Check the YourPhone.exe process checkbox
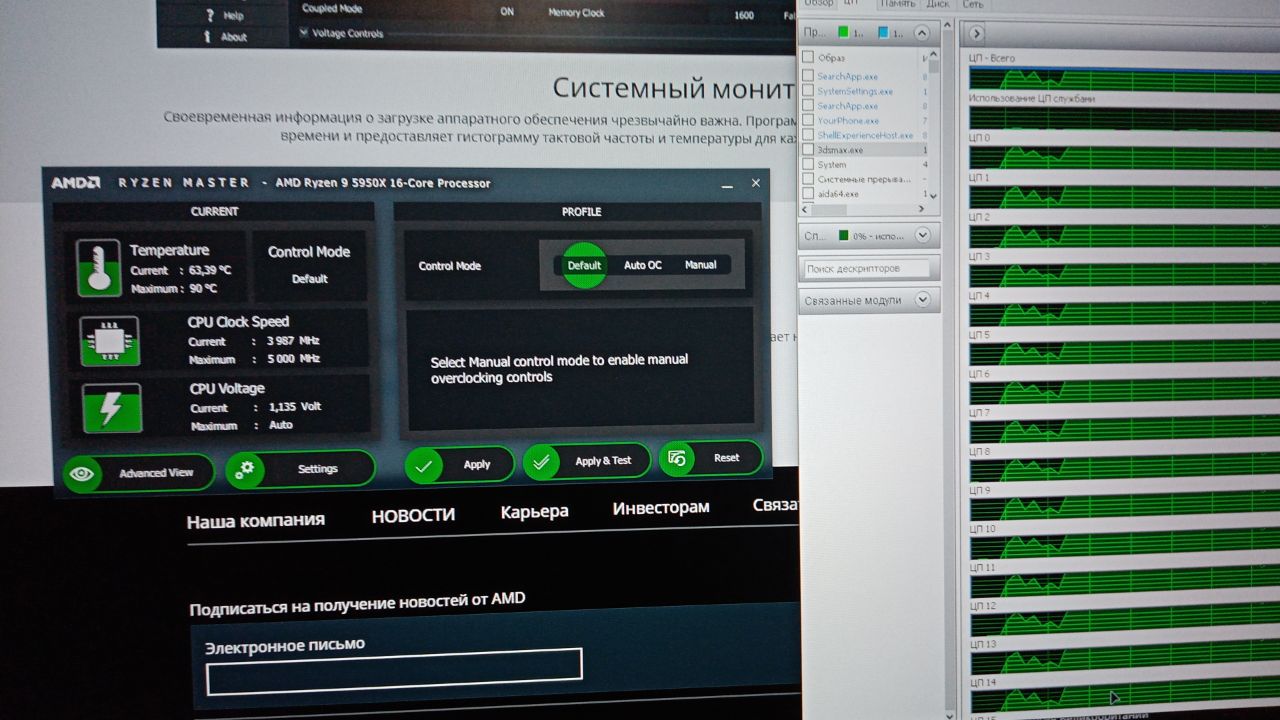This screenshot has height=720, width=1280. [x=808, y=120]
